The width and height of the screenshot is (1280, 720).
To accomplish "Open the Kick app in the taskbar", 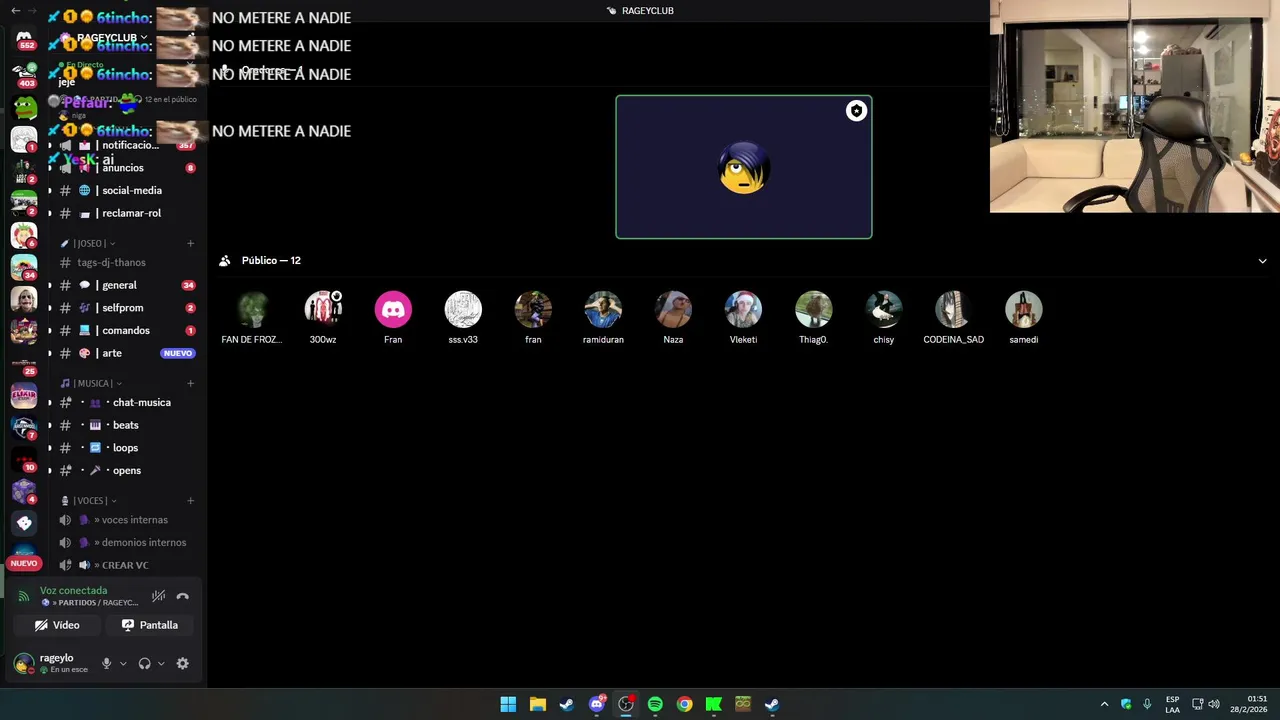I will (x=714, y=704).
